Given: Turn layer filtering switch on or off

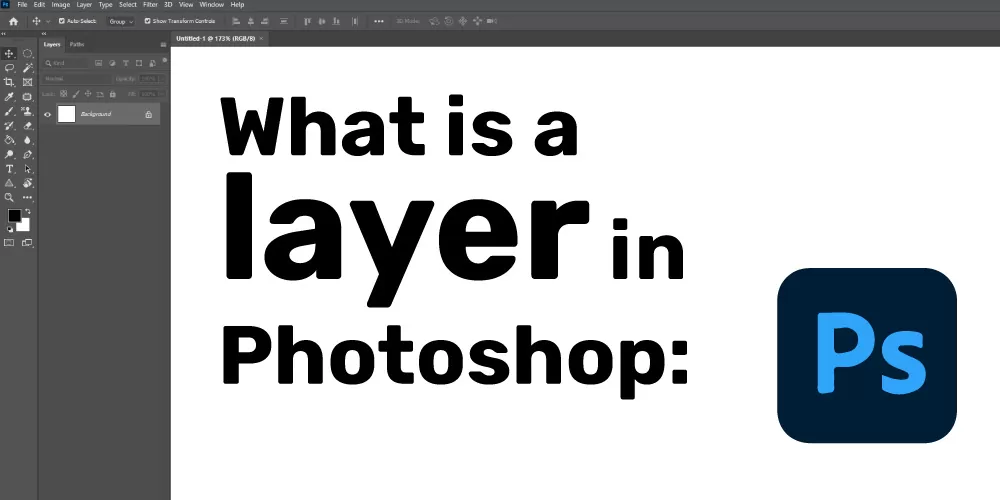Looking at the screenshot, I should coord(165,61).
